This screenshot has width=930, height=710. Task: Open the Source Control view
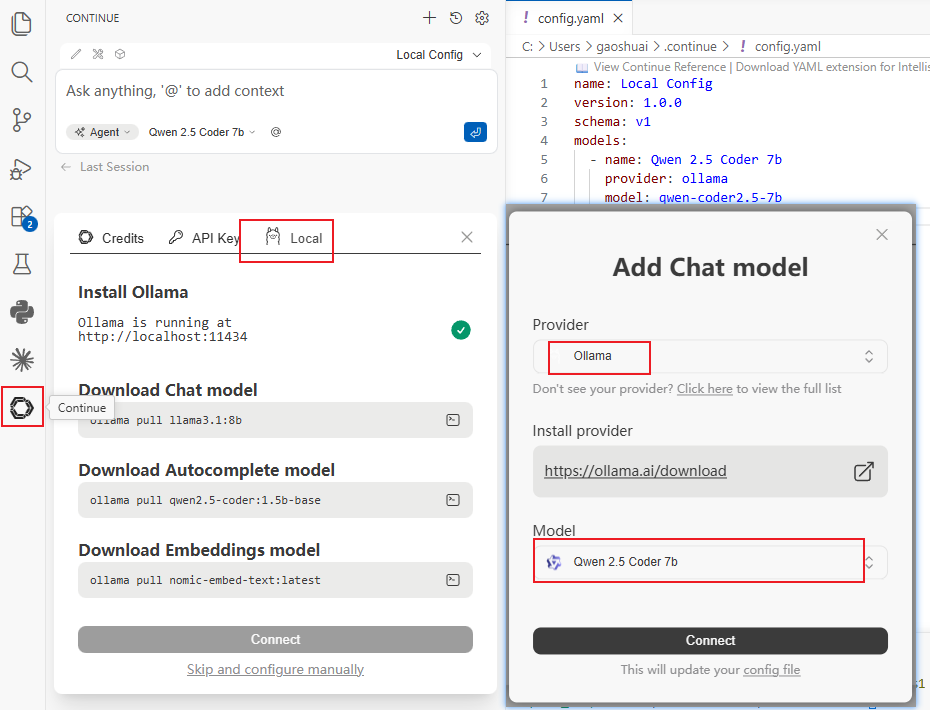(x=22, y=120)
